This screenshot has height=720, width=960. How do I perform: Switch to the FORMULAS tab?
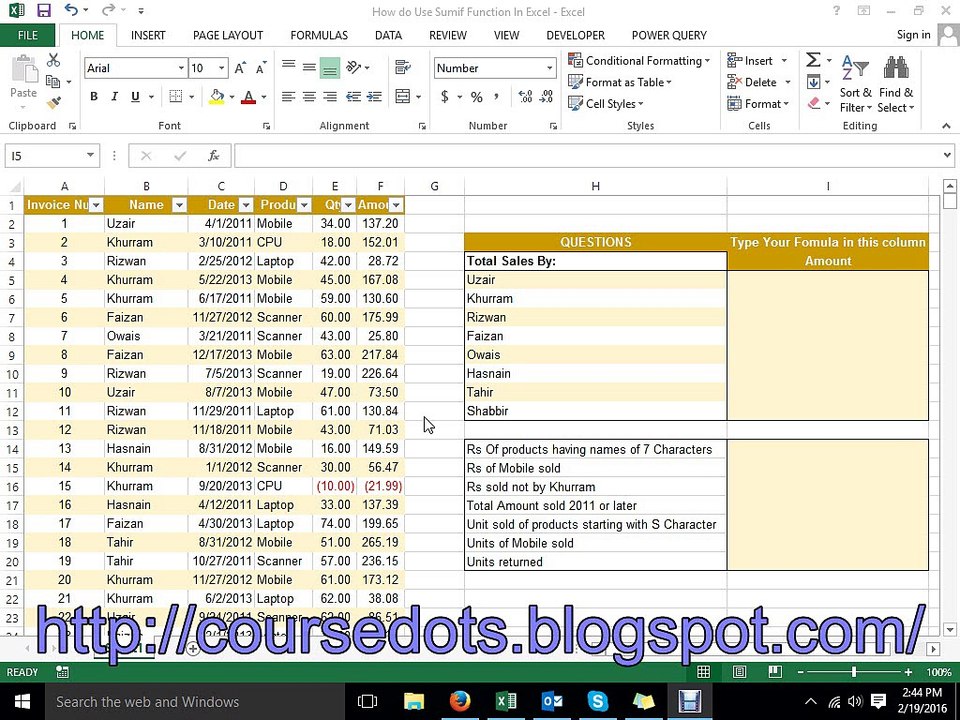coord(319,36)
